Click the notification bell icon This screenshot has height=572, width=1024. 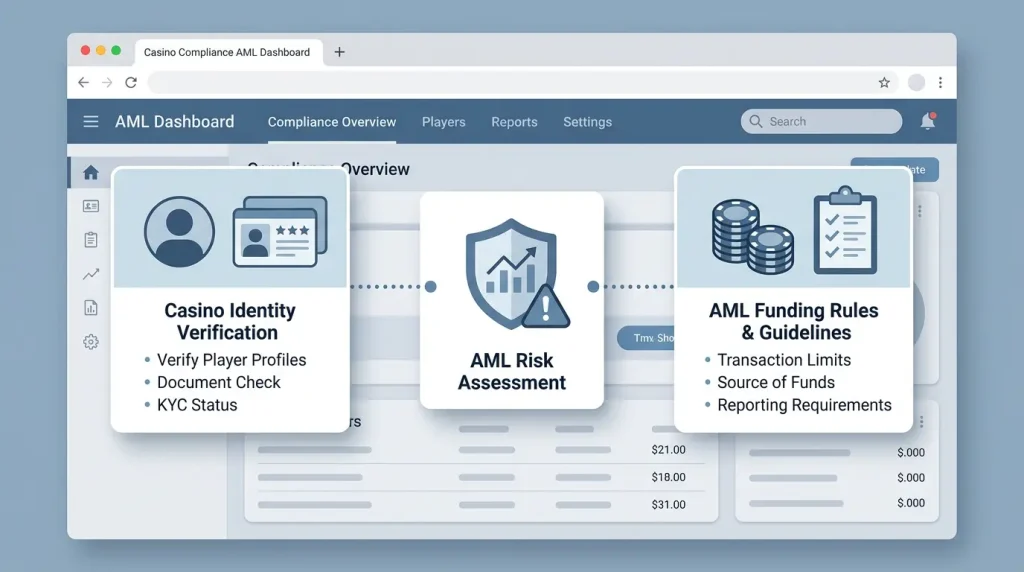point(927,121)
